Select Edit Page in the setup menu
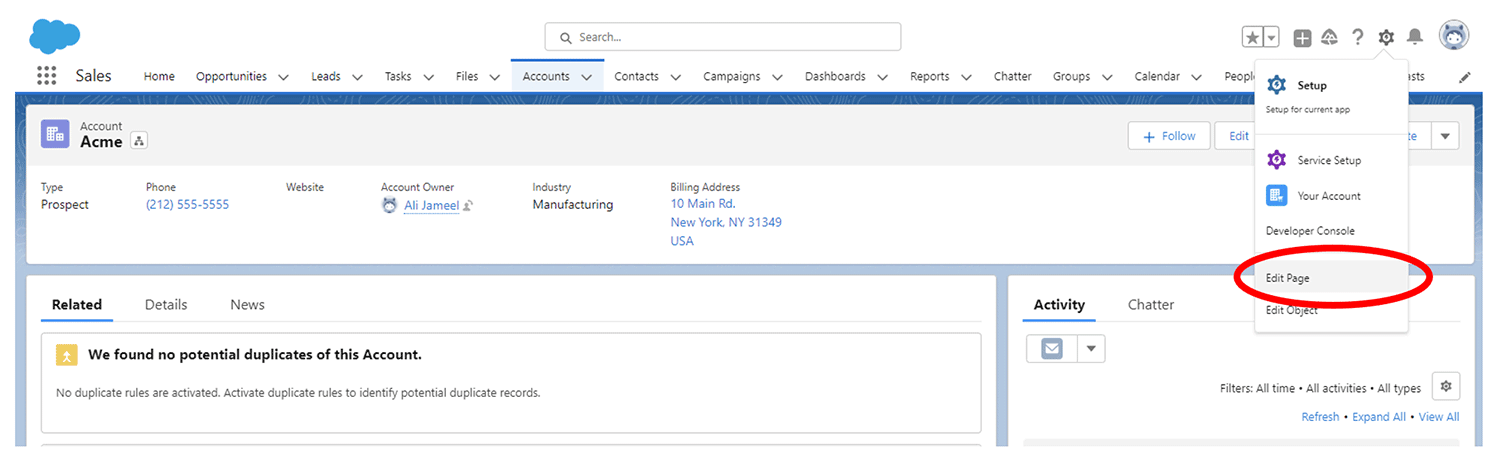The width and height of the screenshot is (1500, 457). coord(1331,278)
